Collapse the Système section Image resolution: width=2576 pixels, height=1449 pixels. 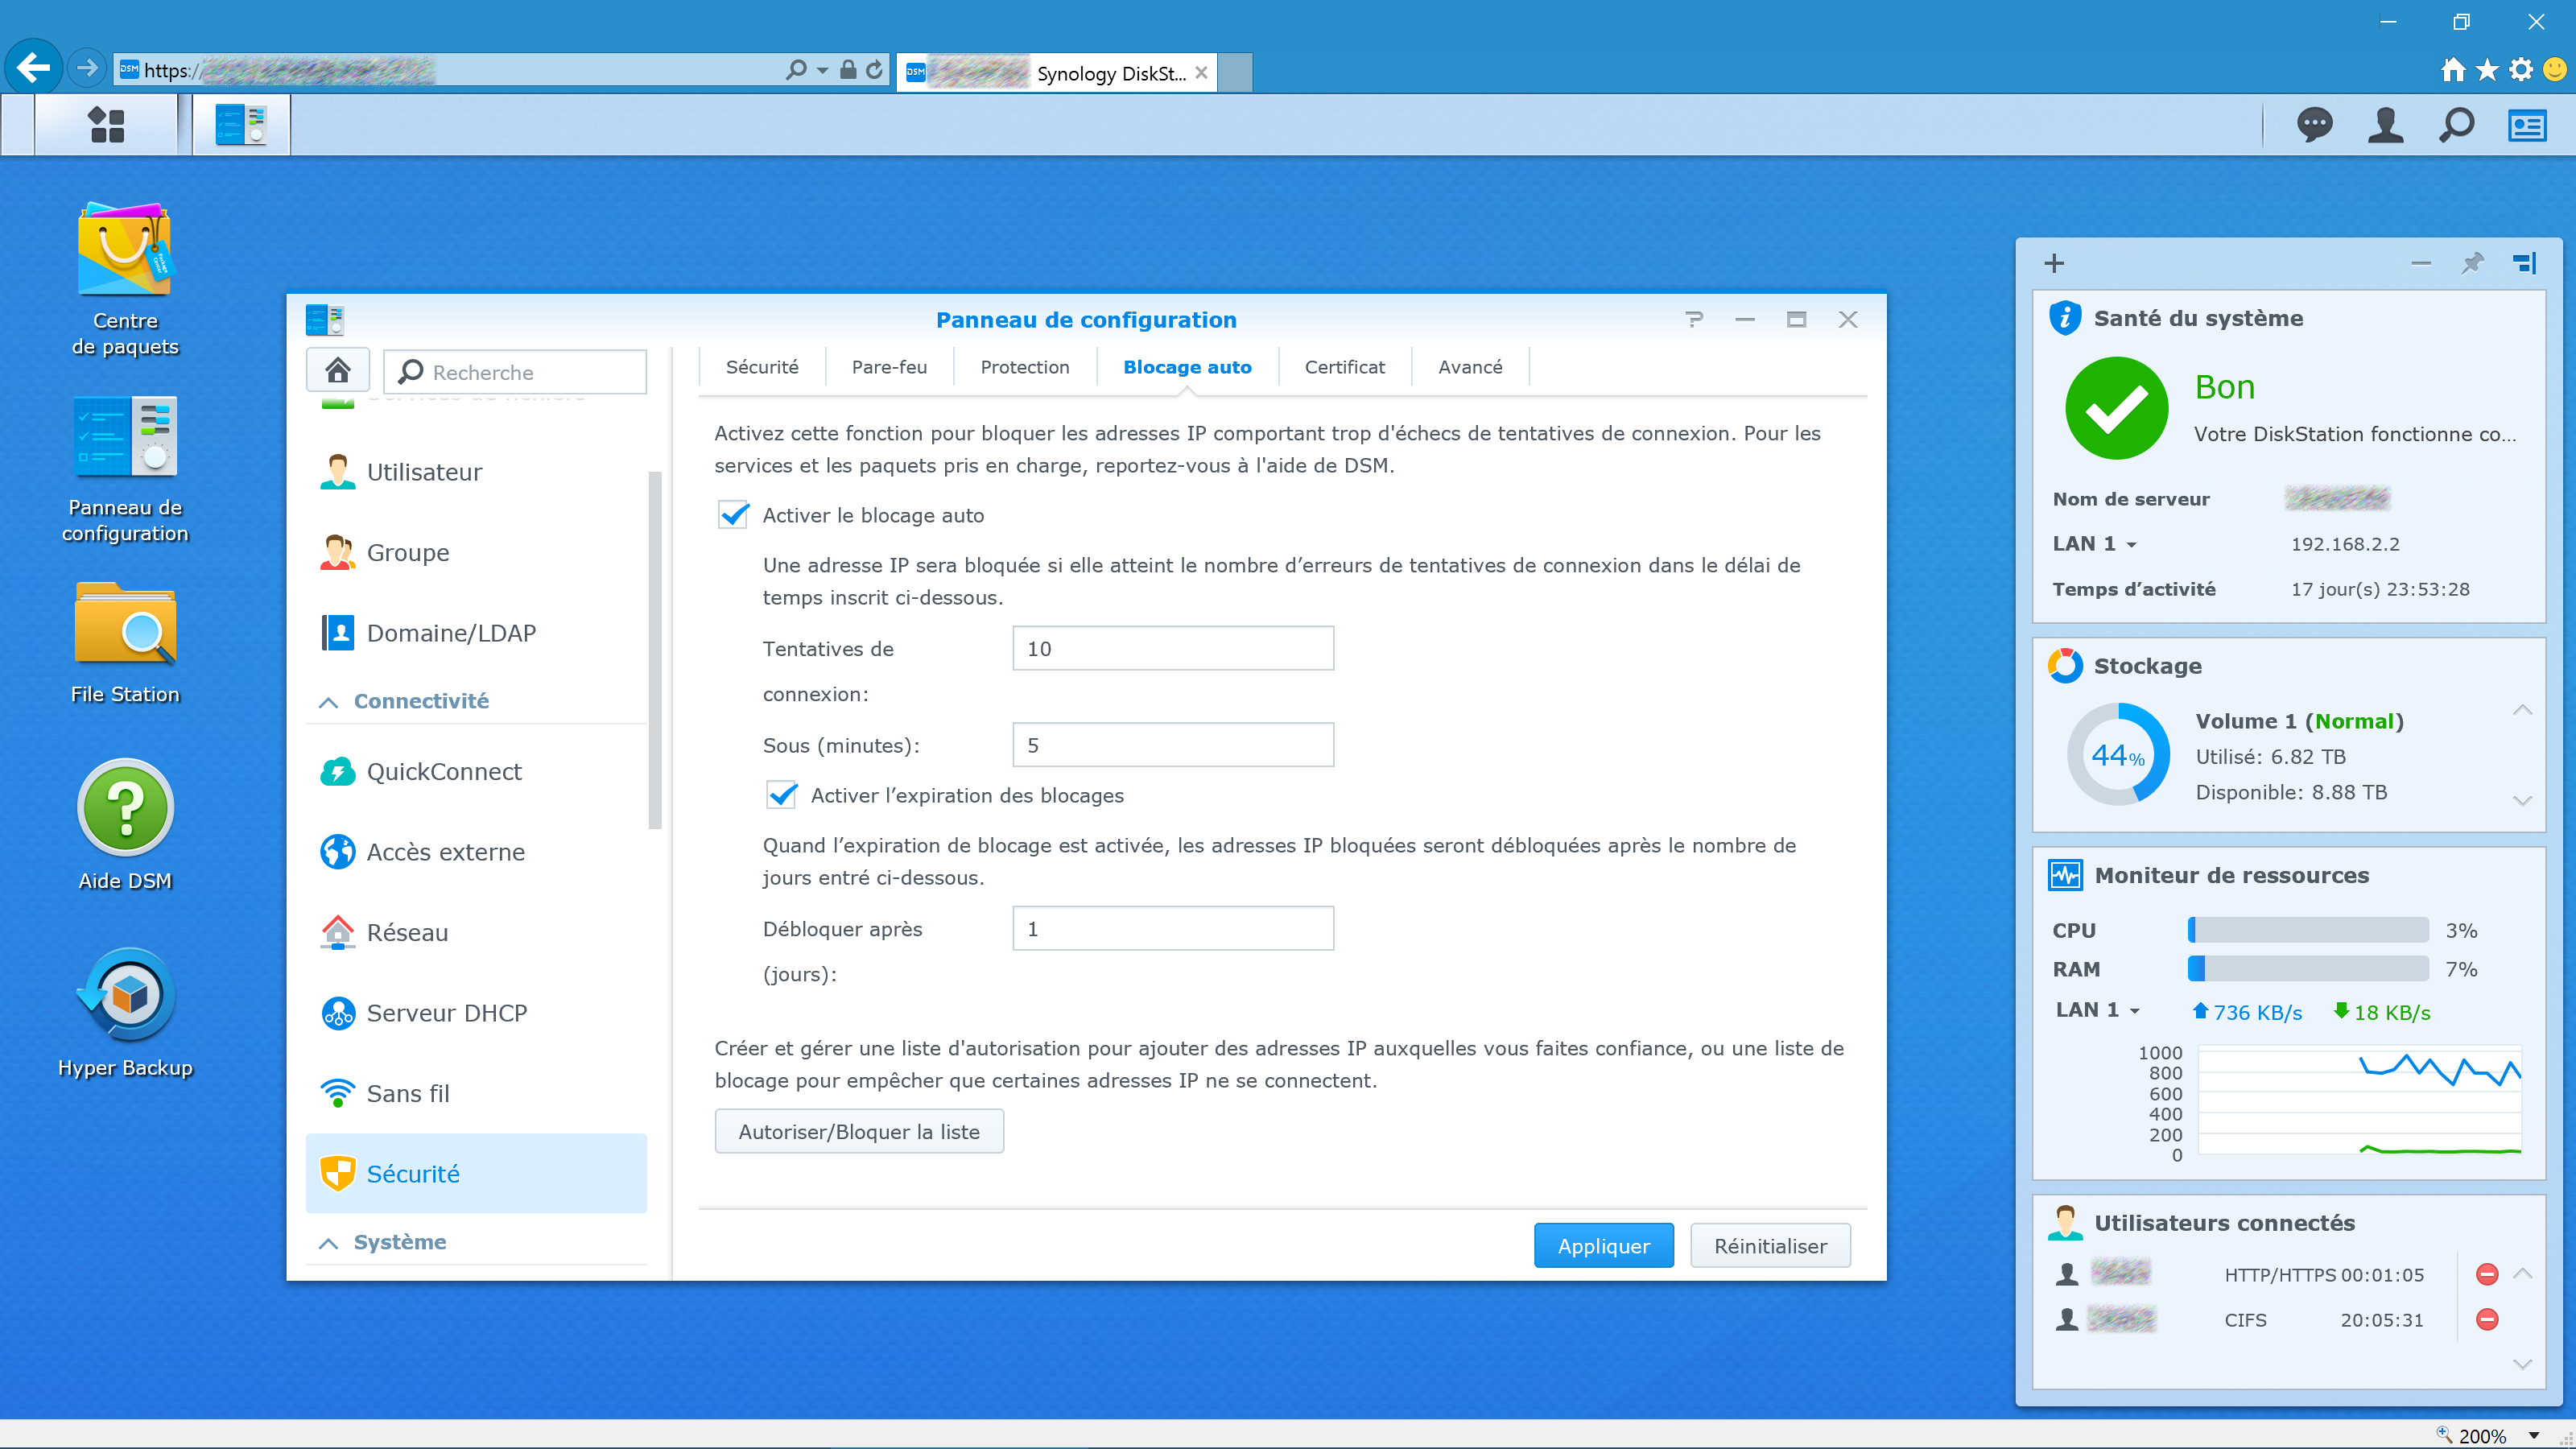tap(328, 1243)
